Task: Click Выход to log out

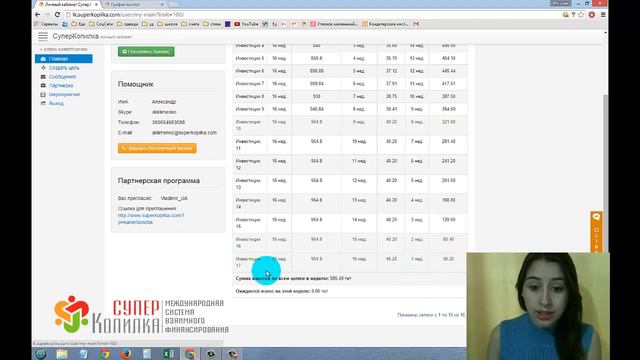Action: click(56, 104)
